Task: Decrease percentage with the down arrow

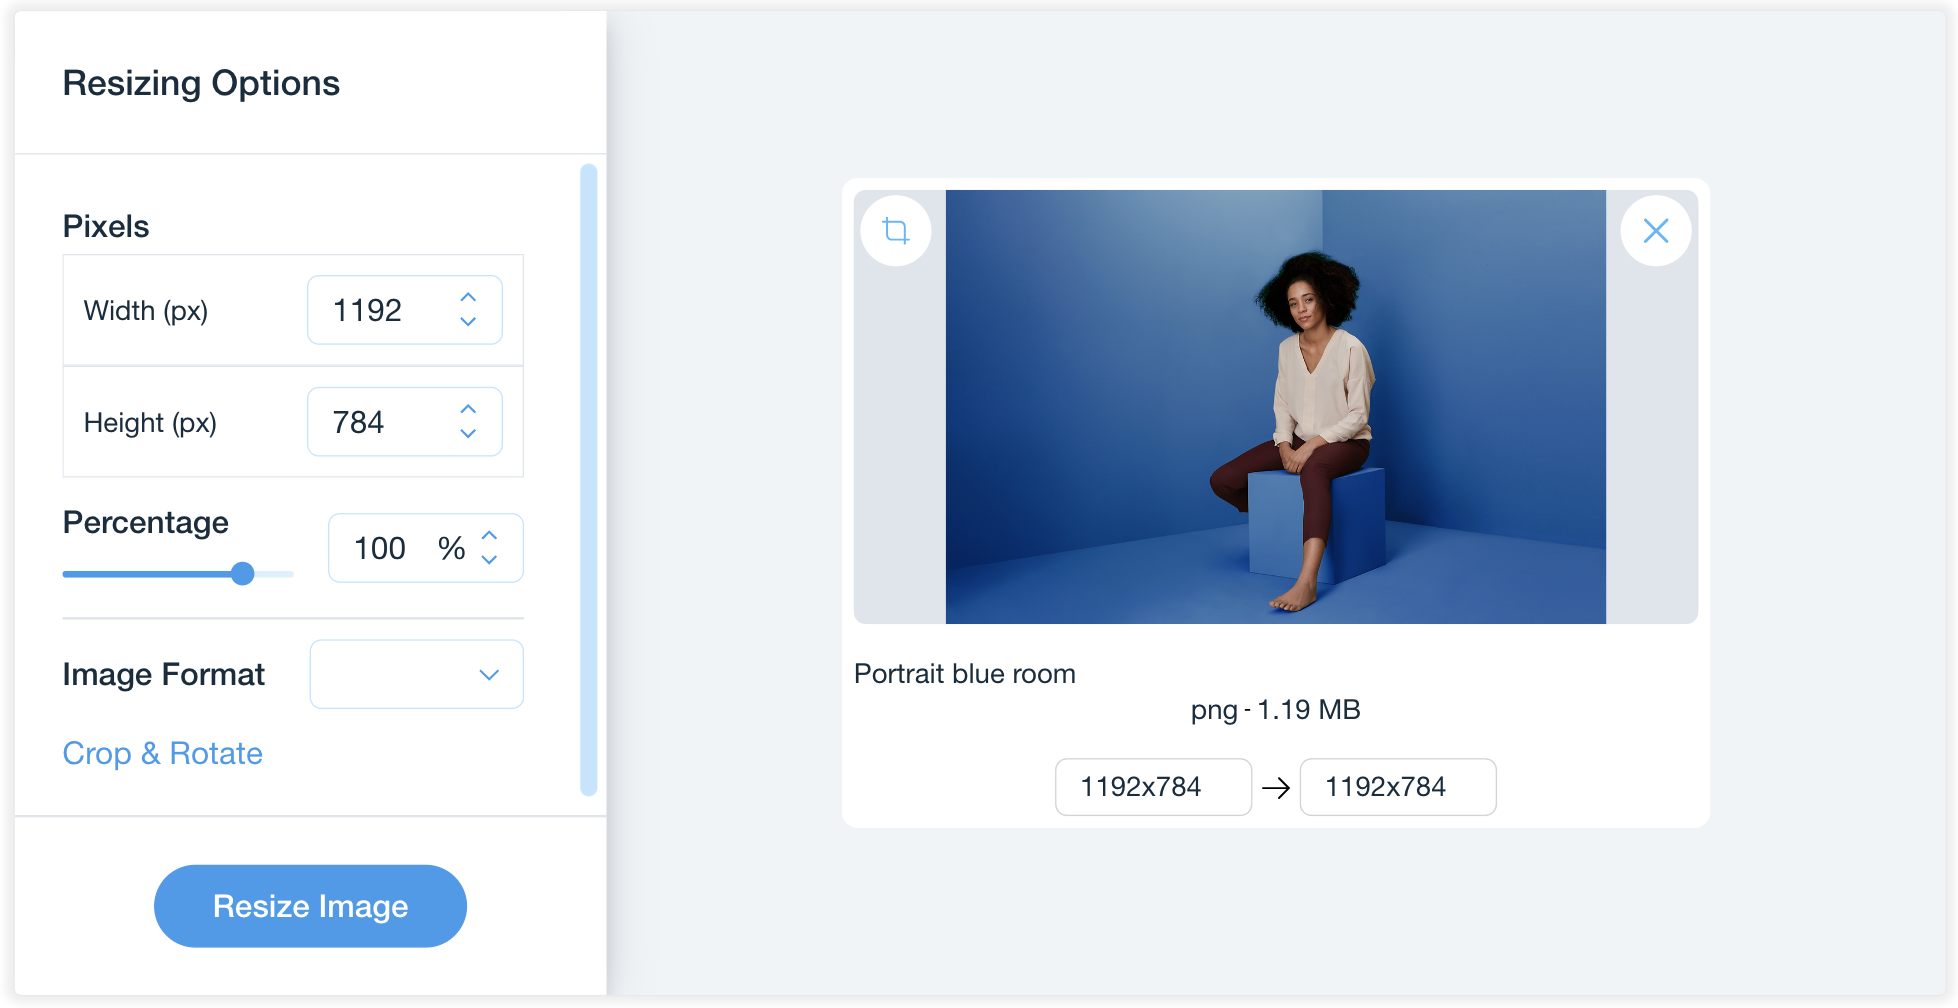Action: coord(489,560)
